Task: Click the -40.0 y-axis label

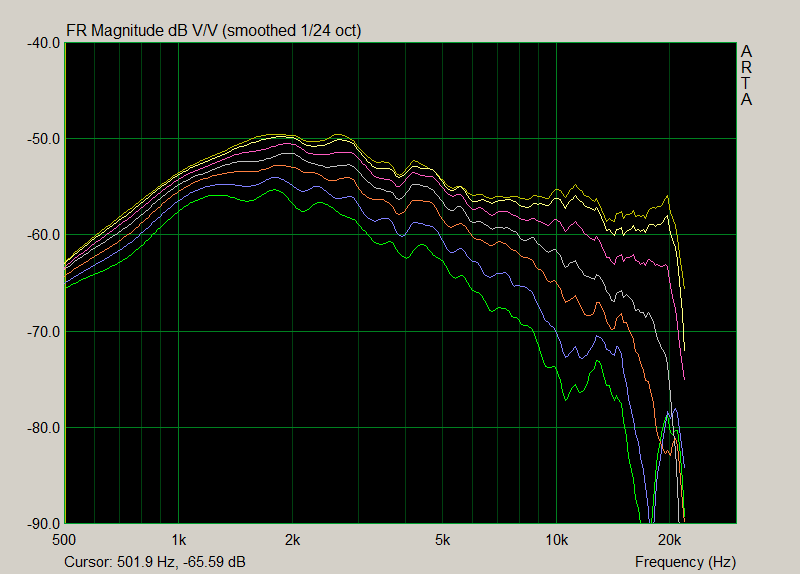Action: (43, 43)
